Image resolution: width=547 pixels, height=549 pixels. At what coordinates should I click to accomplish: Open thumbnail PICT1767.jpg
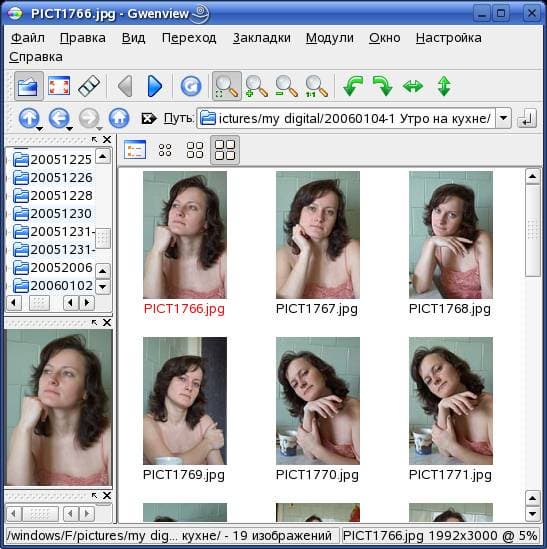tap(318, 235)
